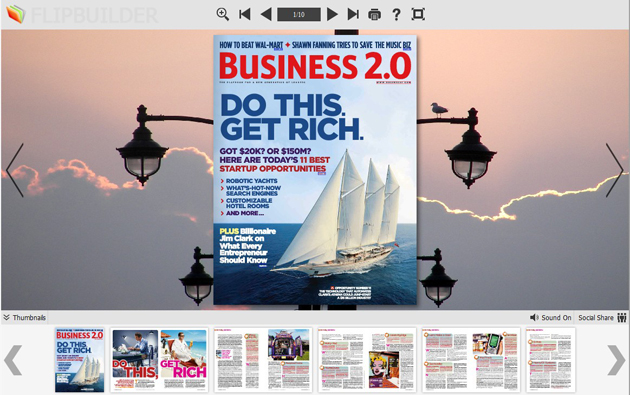630x395 pixels.
Task: Click the FlipBuilder logo icon
Action: click(x=16, y=14)
